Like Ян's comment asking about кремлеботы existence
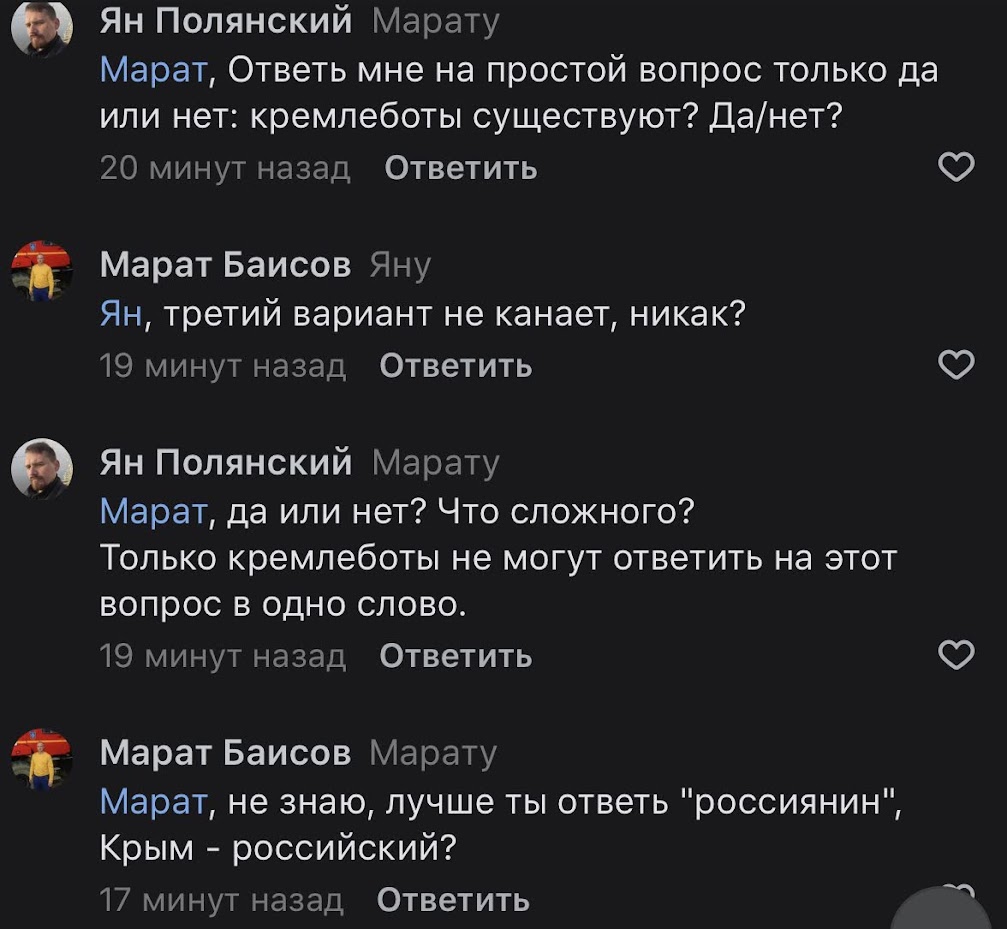 point(957,169)
